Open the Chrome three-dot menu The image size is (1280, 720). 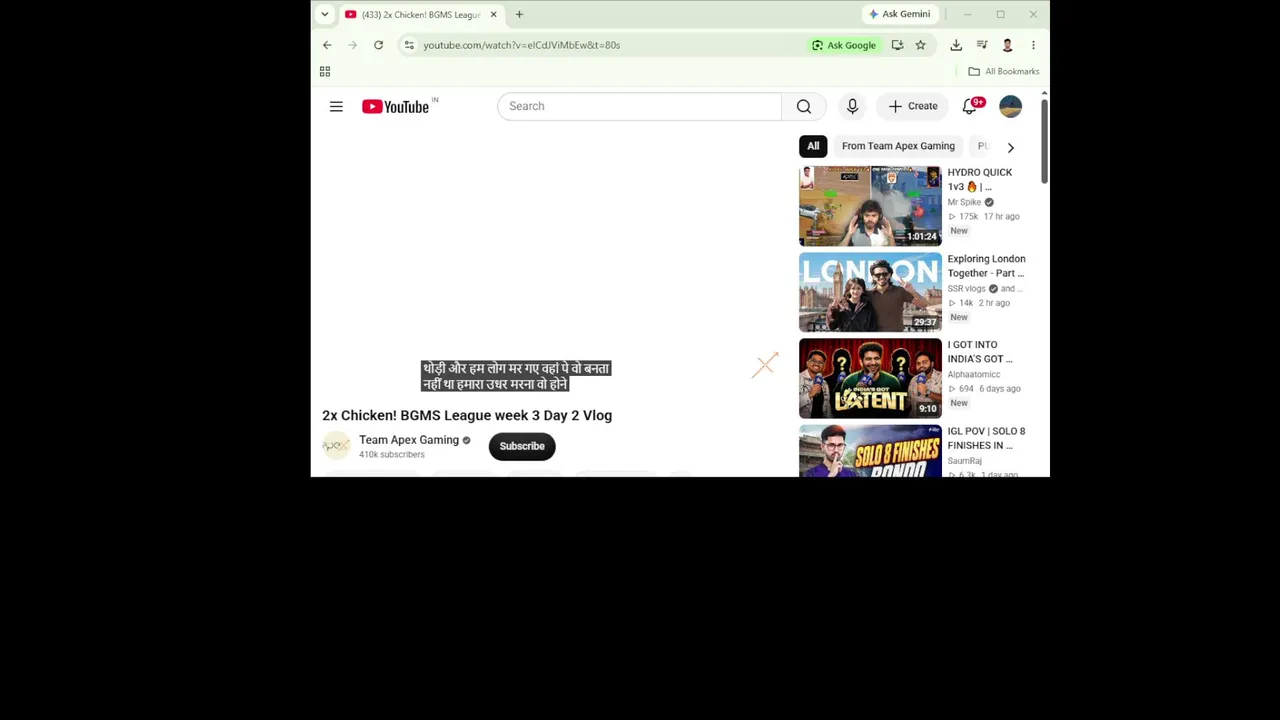pyautogui.click(x=1033, y=45)
